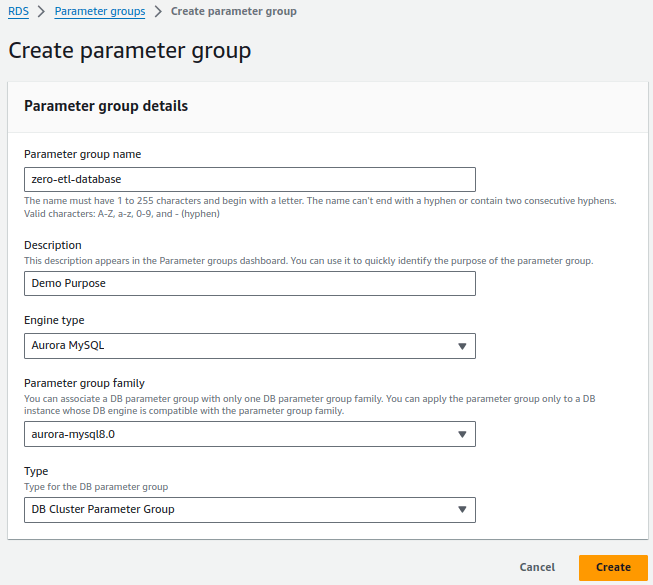Click into the Description text field
The image size is (653, 585).
coord(249,283)
